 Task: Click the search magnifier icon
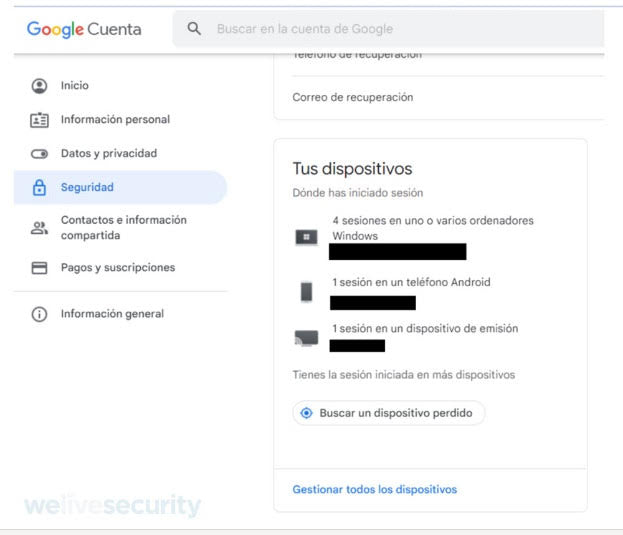pyautogui.click(x=195, y=29)
